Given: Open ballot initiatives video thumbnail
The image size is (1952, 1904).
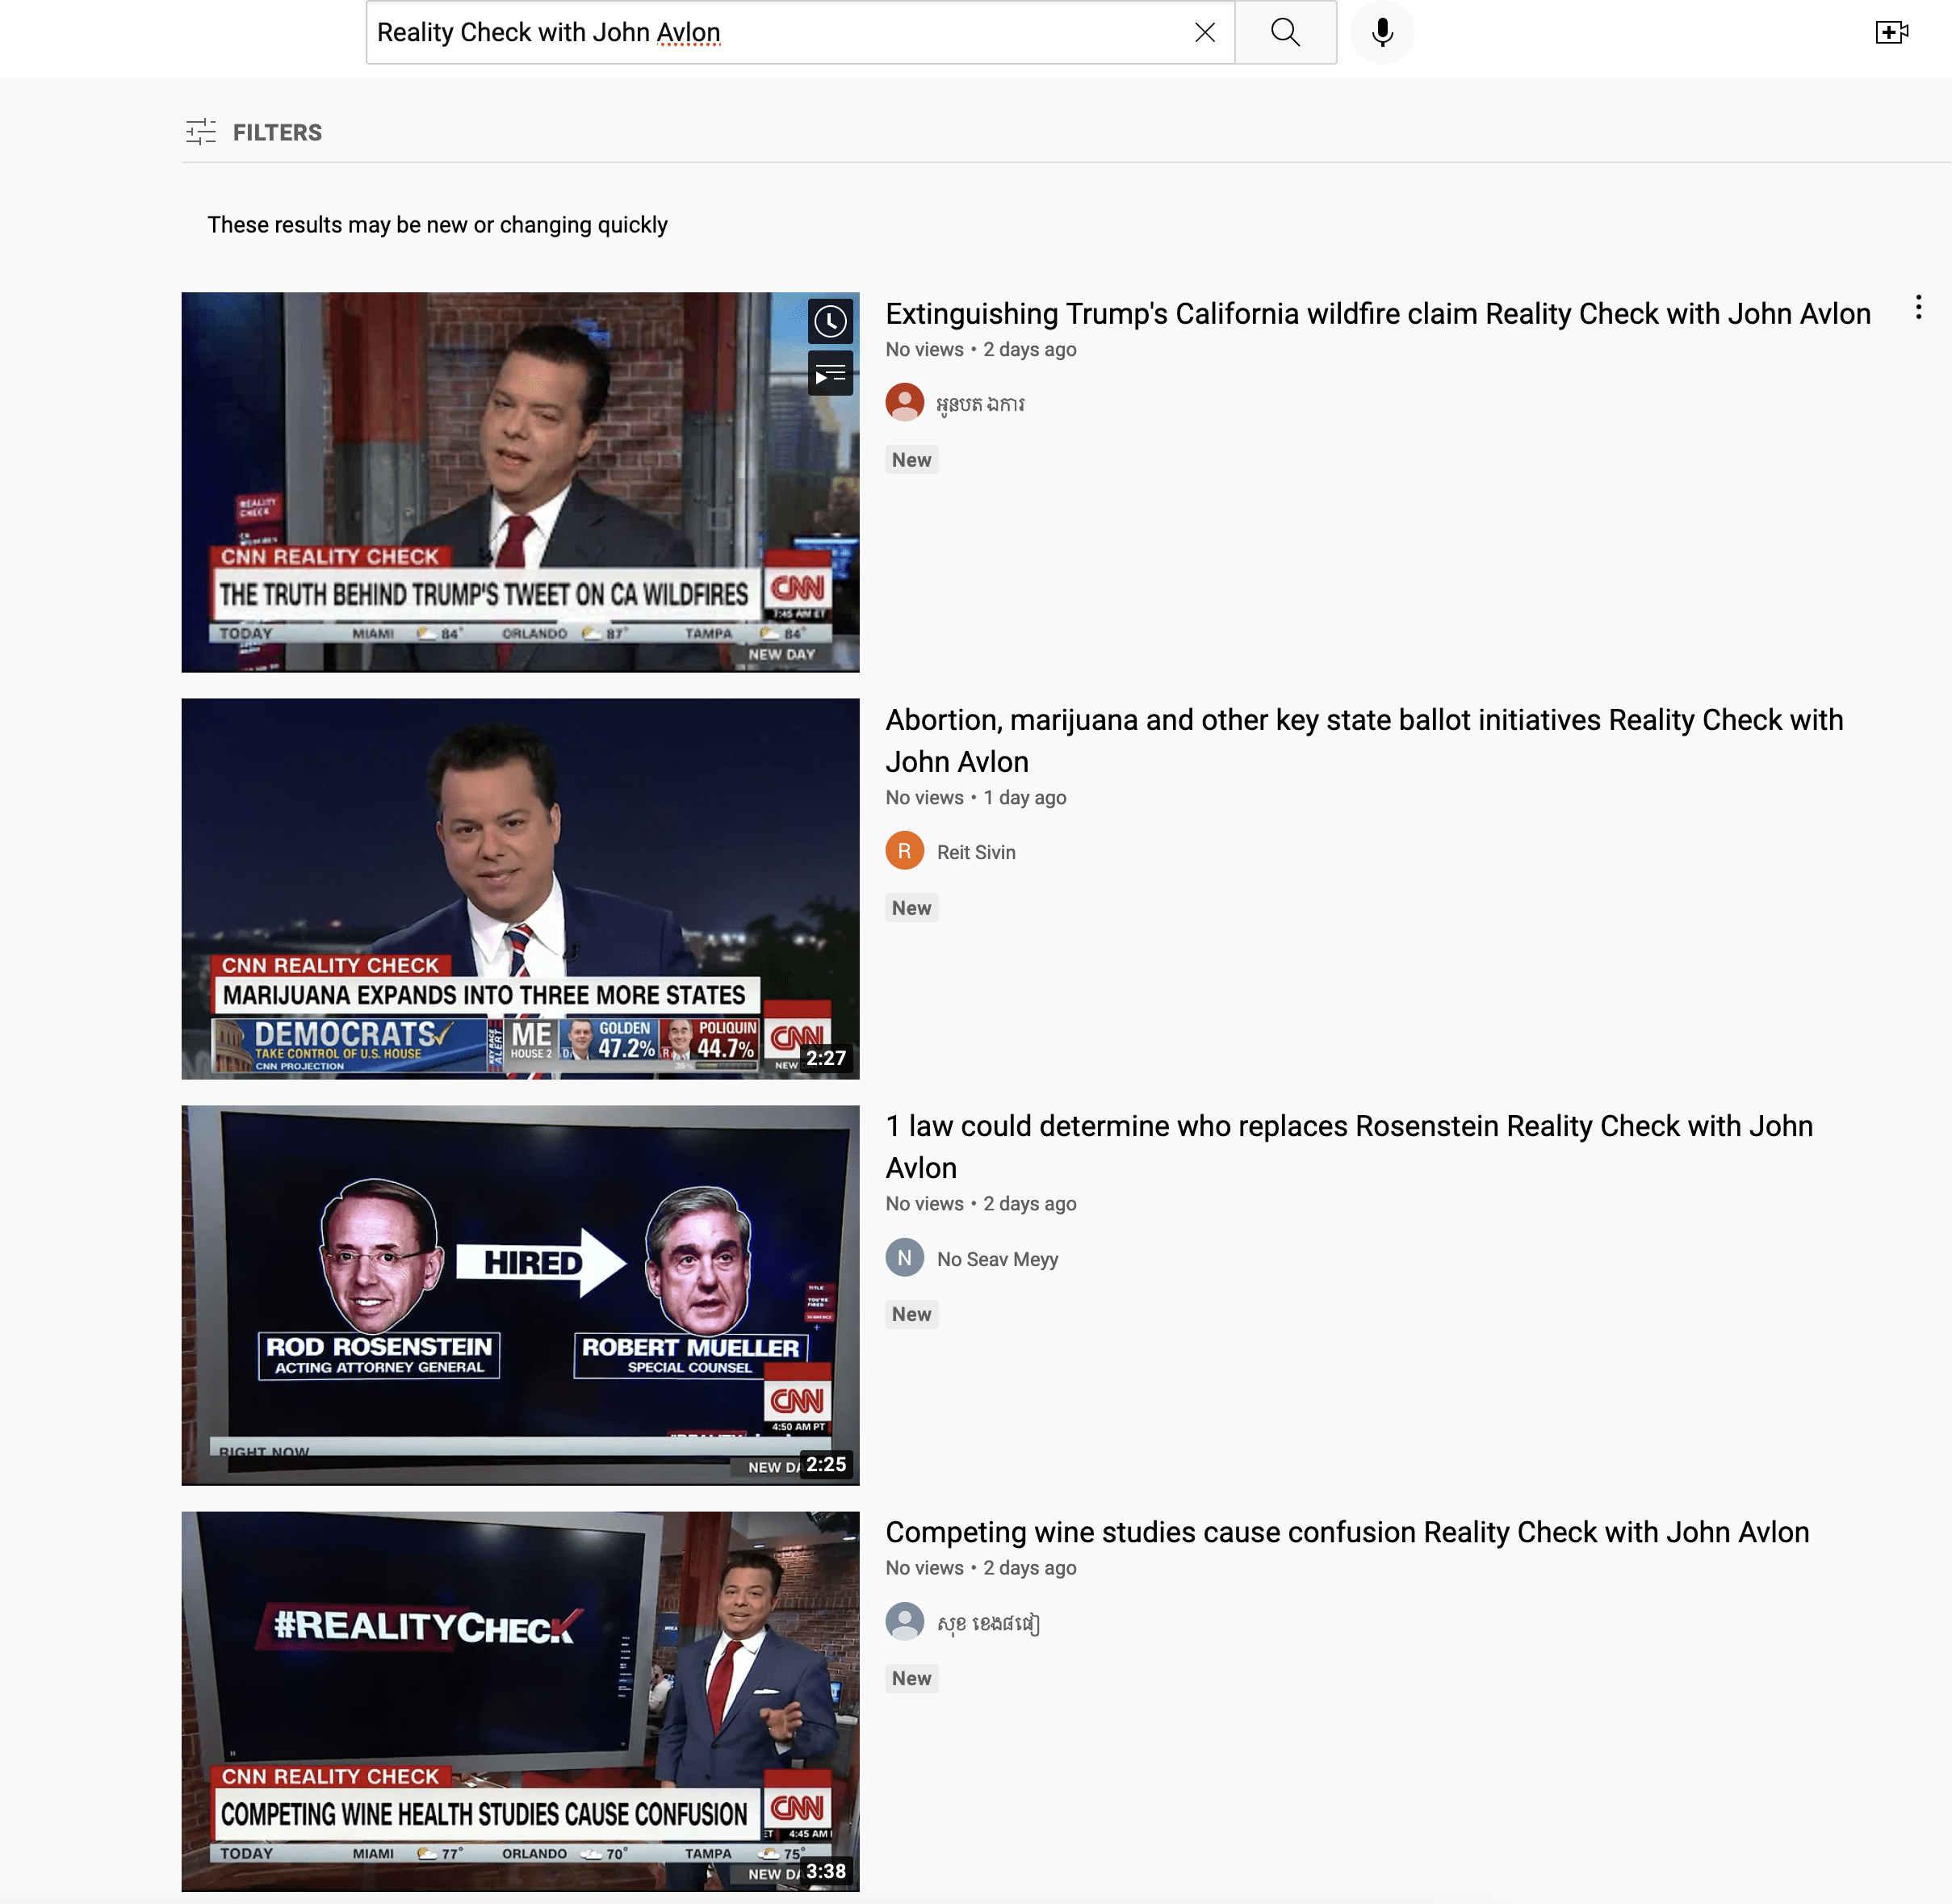Looking at the screenshot, I should (x=520, y=888).
